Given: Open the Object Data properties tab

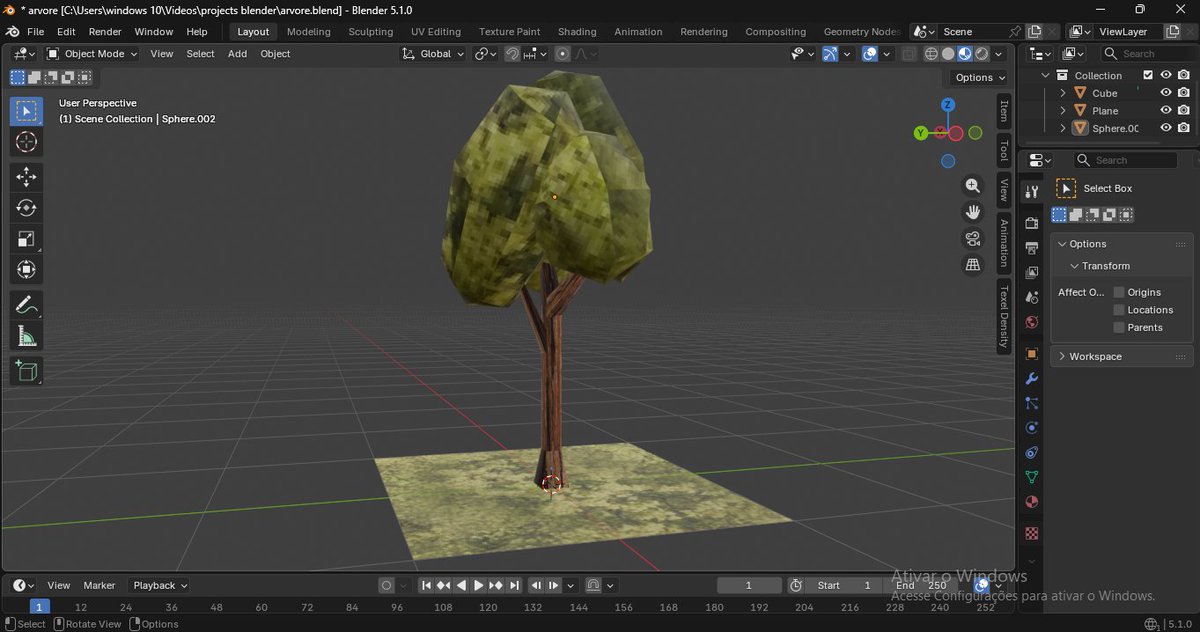Looking at the screenshot, I should [1032, 477].
